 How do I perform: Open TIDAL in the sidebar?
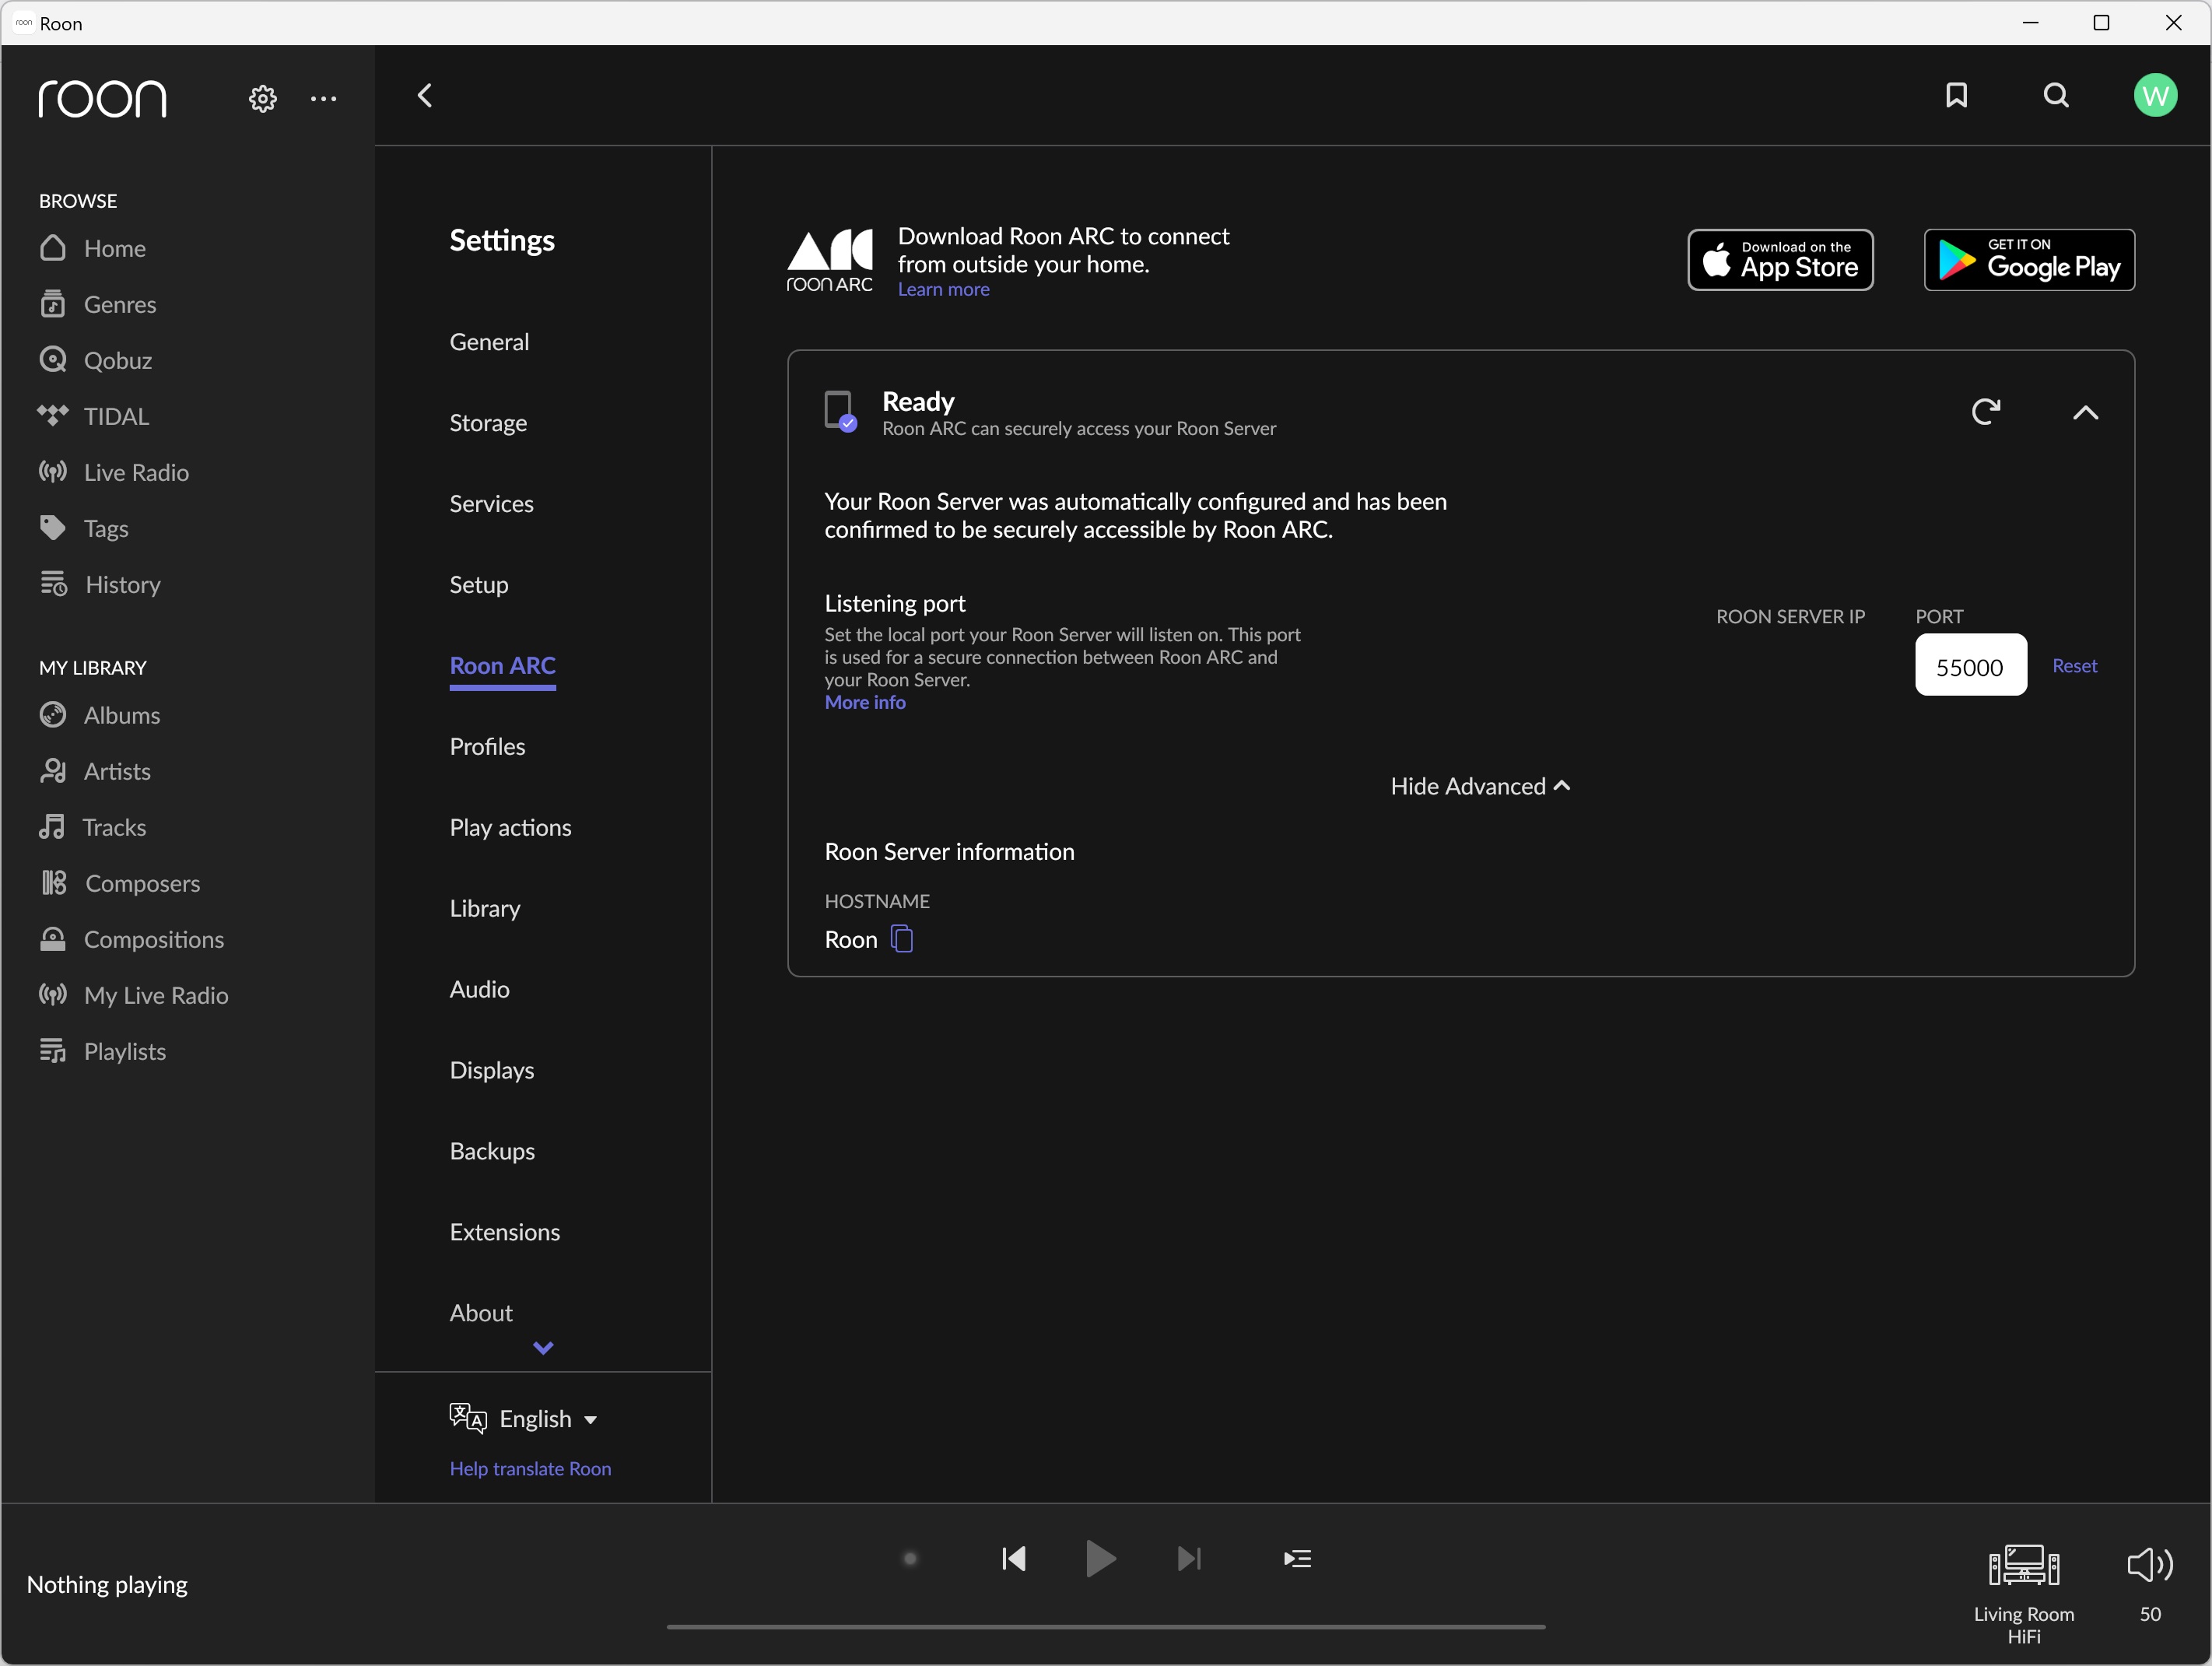tap(93, 416)
